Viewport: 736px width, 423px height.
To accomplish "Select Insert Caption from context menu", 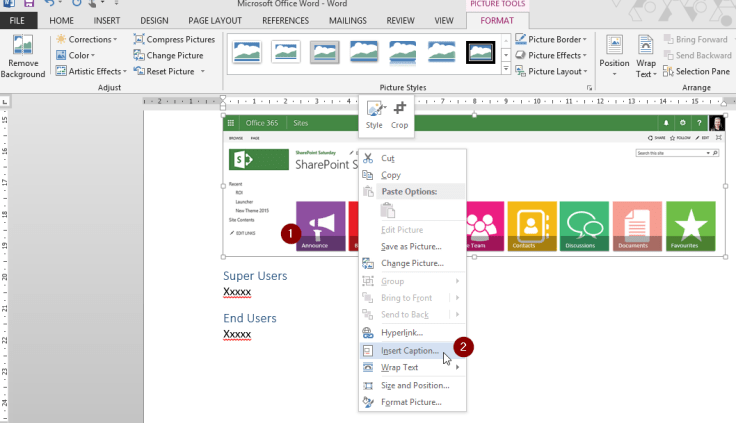I will point(409,351).
